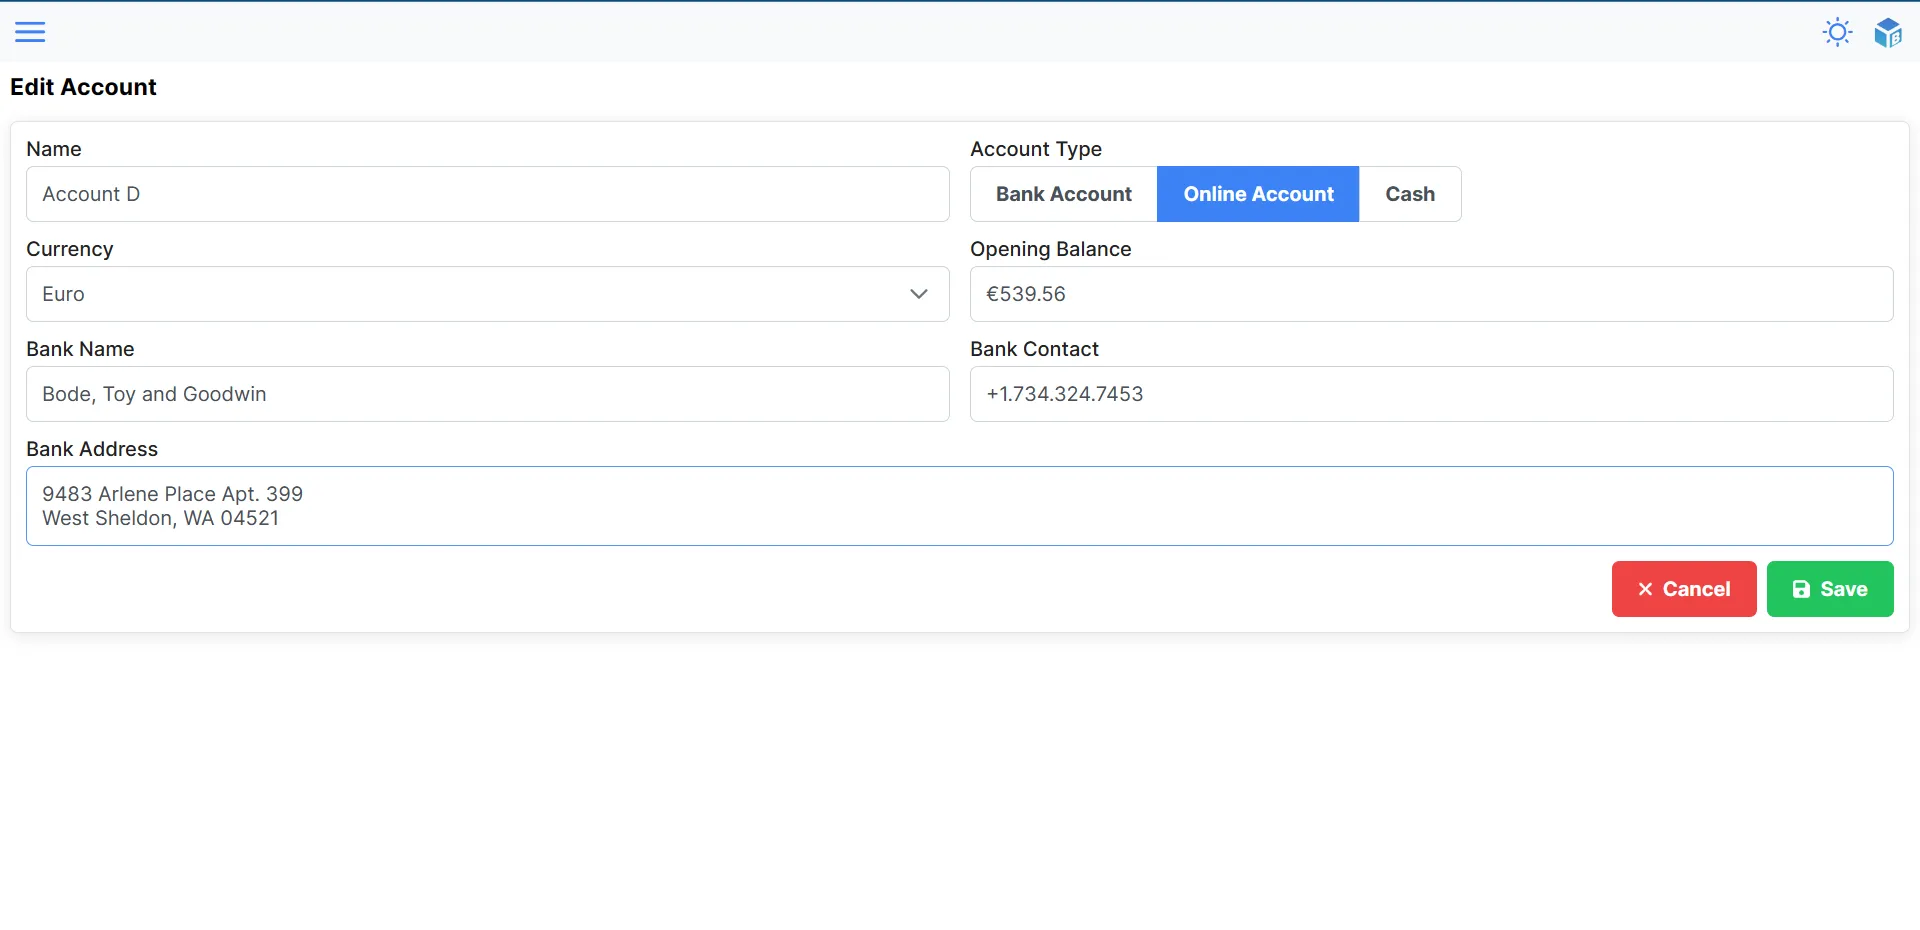Viewport: 1920px width, 930px height.
Task: Click the Edit Account page heading
Action: coord(83,87)
